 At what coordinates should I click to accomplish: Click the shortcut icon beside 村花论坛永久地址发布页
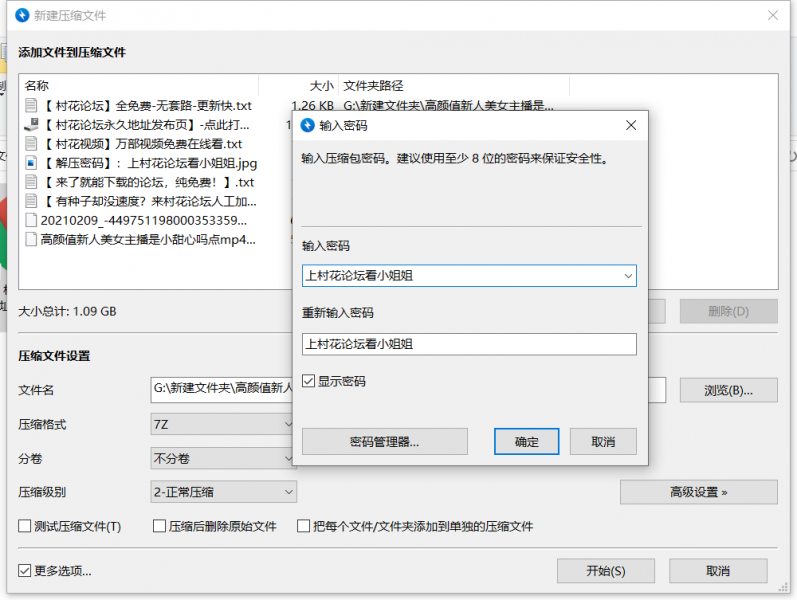click(31, 125)
